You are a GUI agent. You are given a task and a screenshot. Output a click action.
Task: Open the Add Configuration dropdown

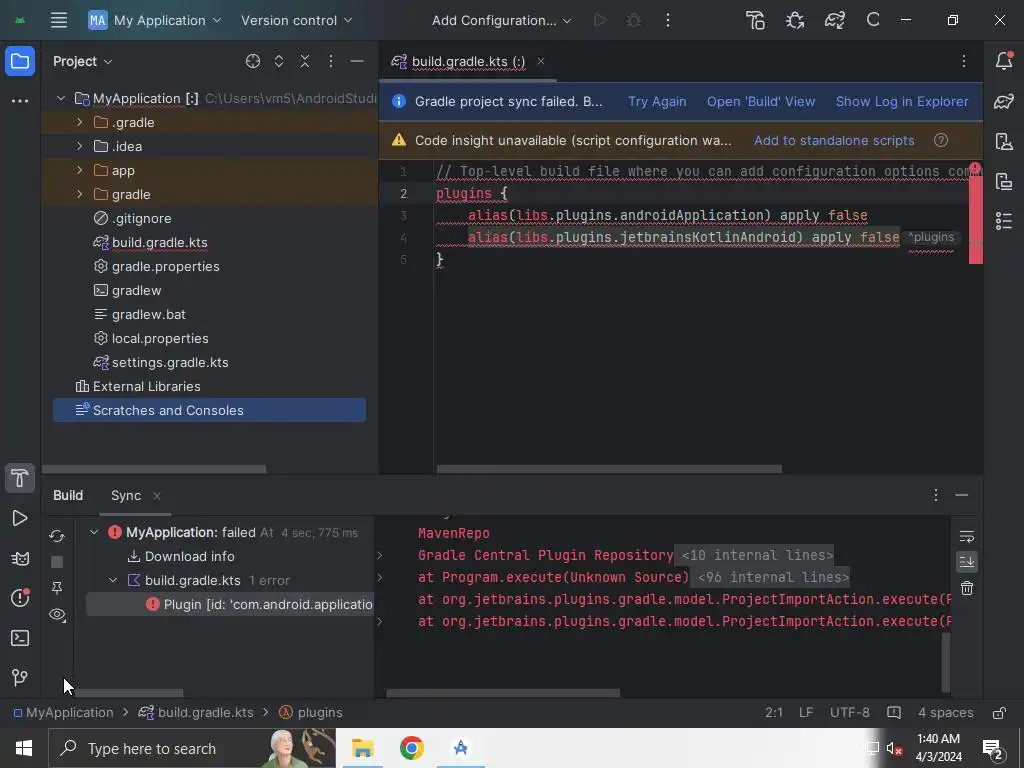click(x=502, y=20)
